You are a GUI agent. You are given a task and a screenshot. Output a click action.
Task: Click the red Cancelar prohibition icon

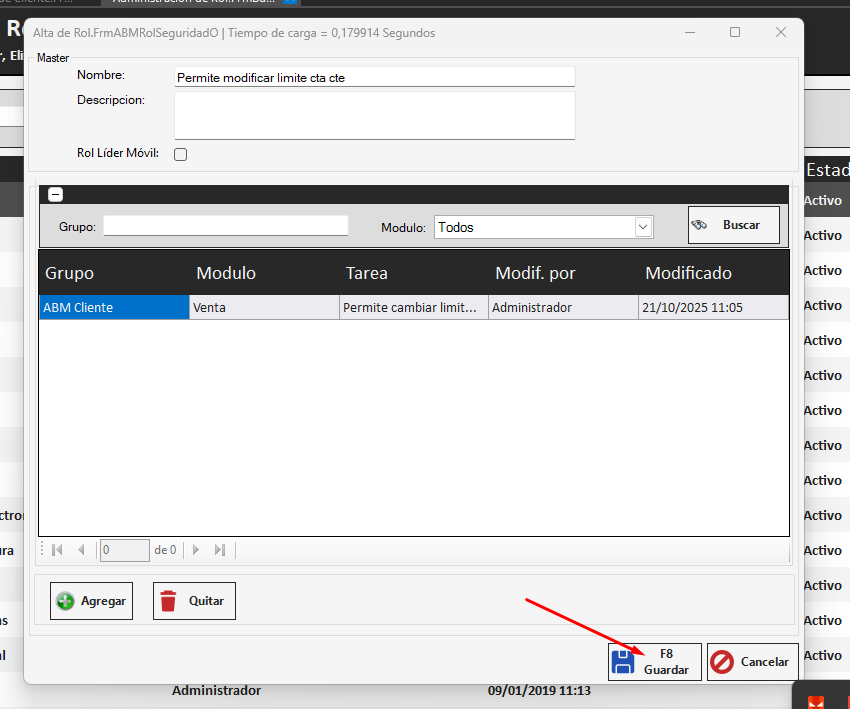(722, 662)
